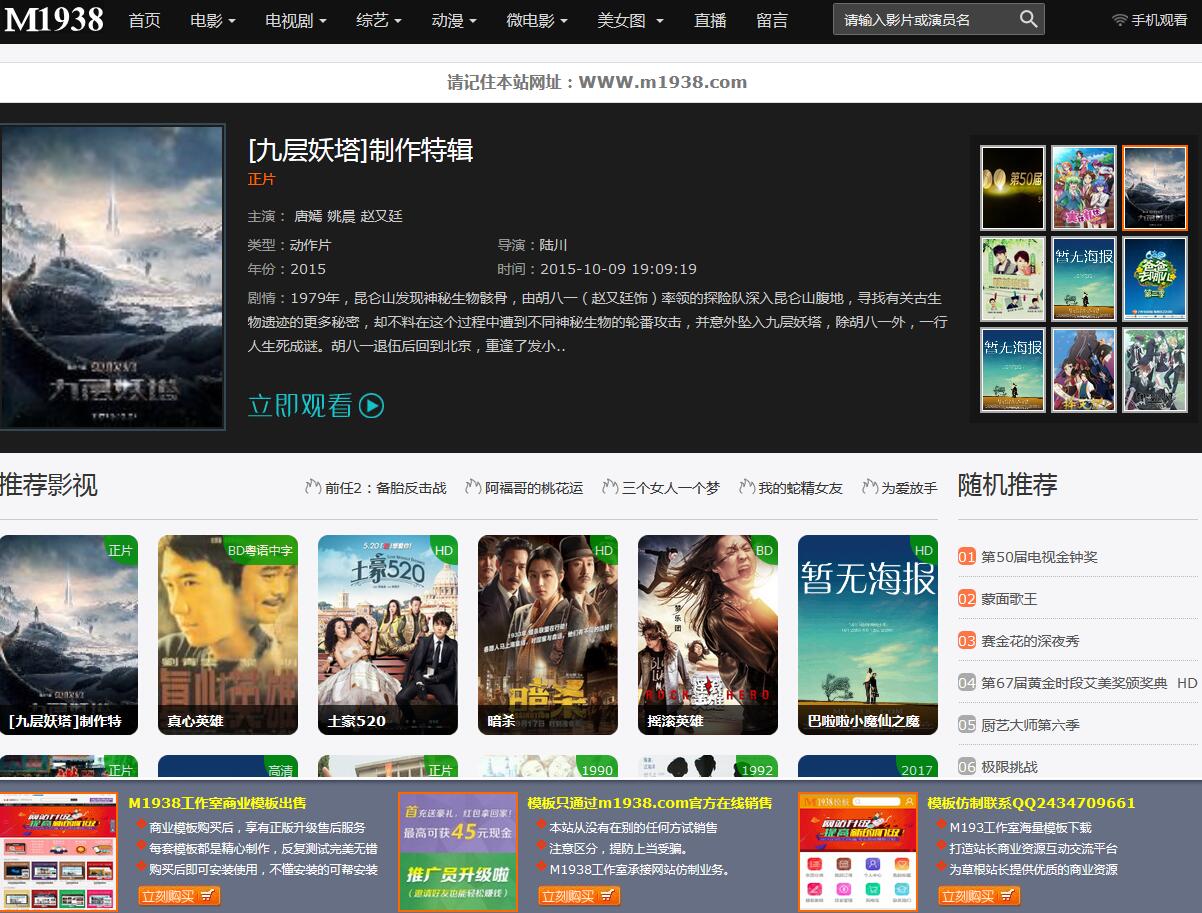Screen dimensions: 1202x913
Task: Open the 土豪520 movie card
Action: click(x=388, y=635)
